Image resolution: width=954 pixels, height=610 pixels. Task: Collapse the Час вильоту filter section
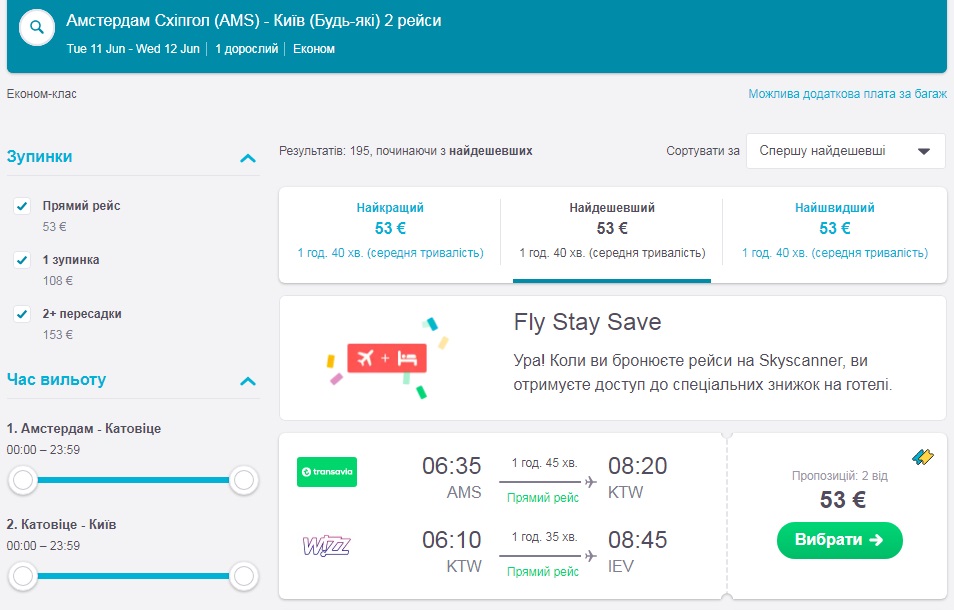click(248, 381)
